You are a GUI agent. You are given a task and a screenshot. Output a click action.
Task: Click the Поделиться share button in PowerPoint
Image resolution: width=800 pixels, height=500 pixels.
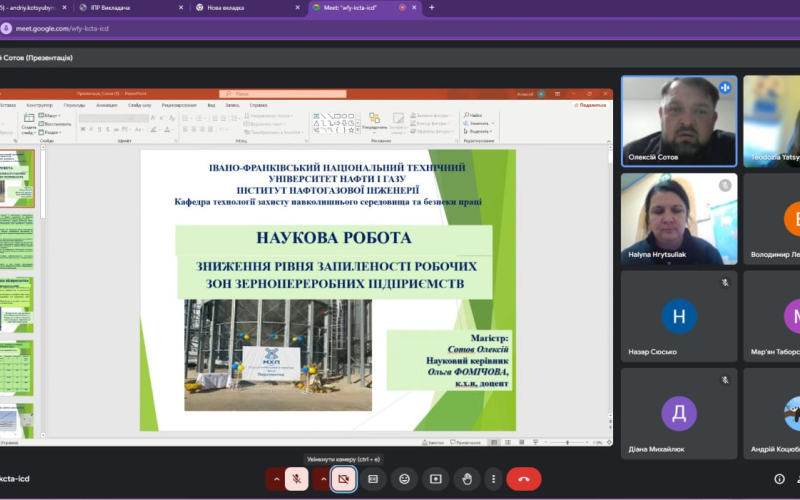pos(590,105)
